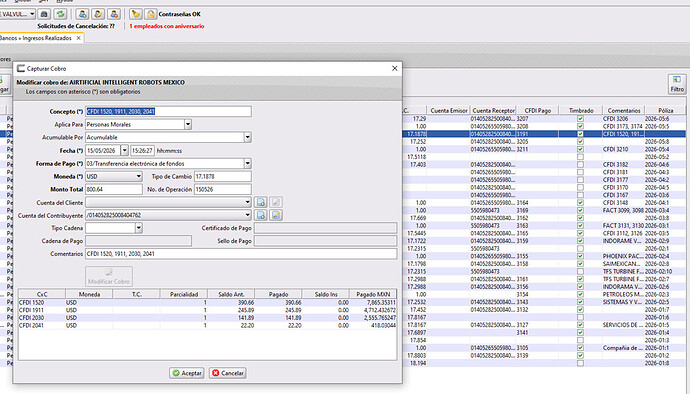Click the Monto Total field
The width and height of the screenshot is (690, 394).
(x=114, y=189)
